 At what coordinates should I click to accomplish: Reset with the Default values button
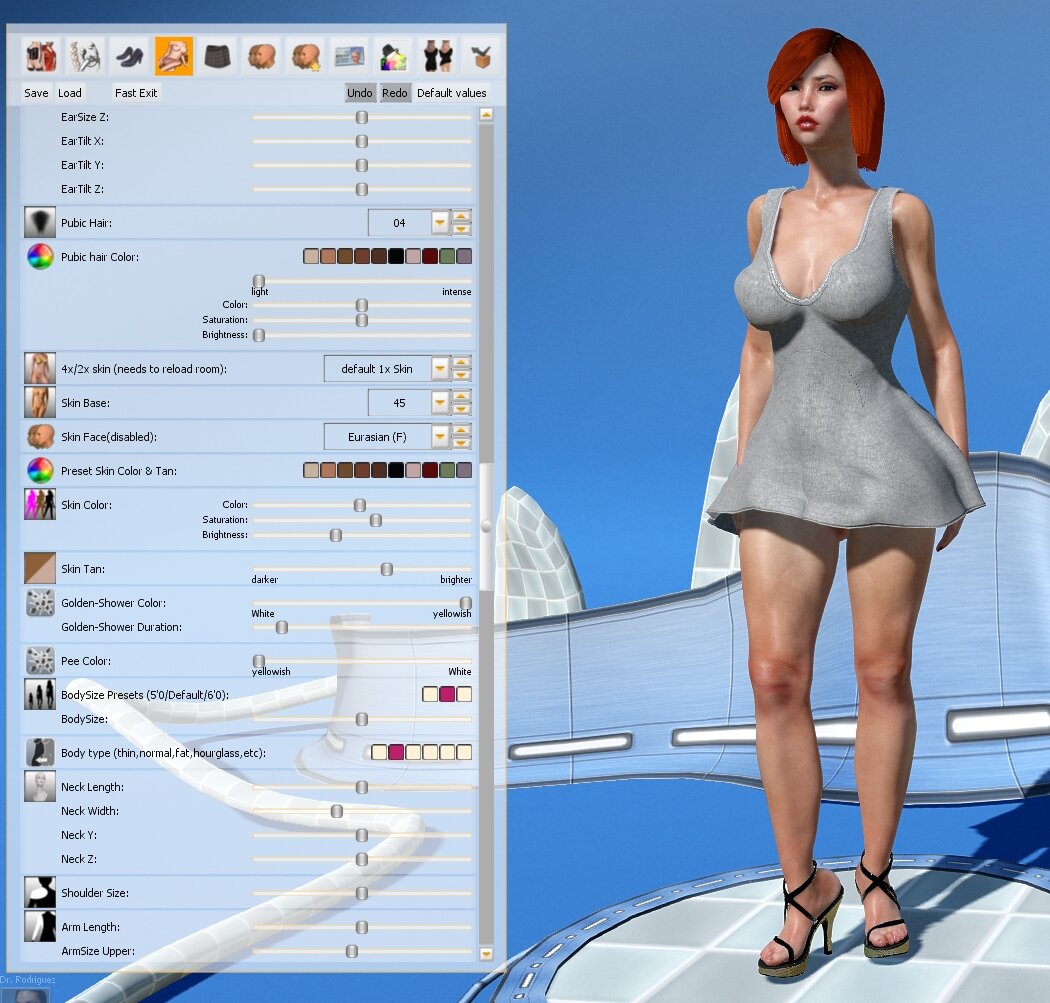pos(452,93)
